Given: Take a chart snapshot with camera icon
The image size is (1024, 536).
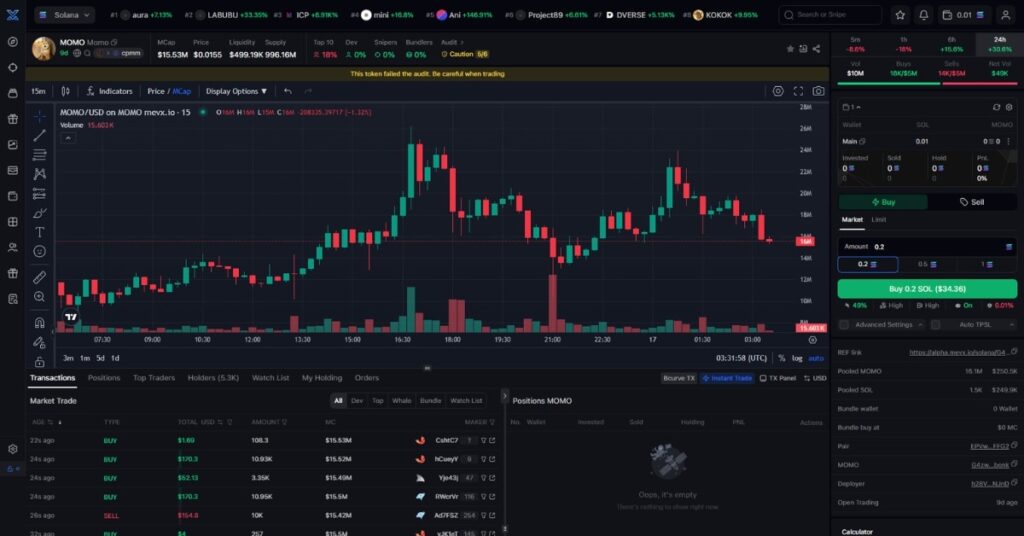Looking at the screenshot, I should pyautogui.click(x=818, y=91).
